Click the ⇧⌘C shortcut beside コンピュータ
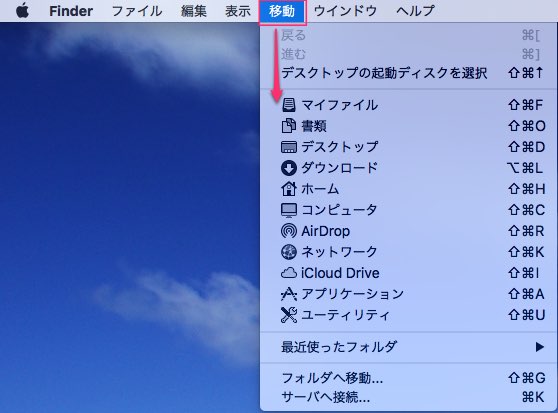Viewport: 558px width, 413px height. point(527,210)
